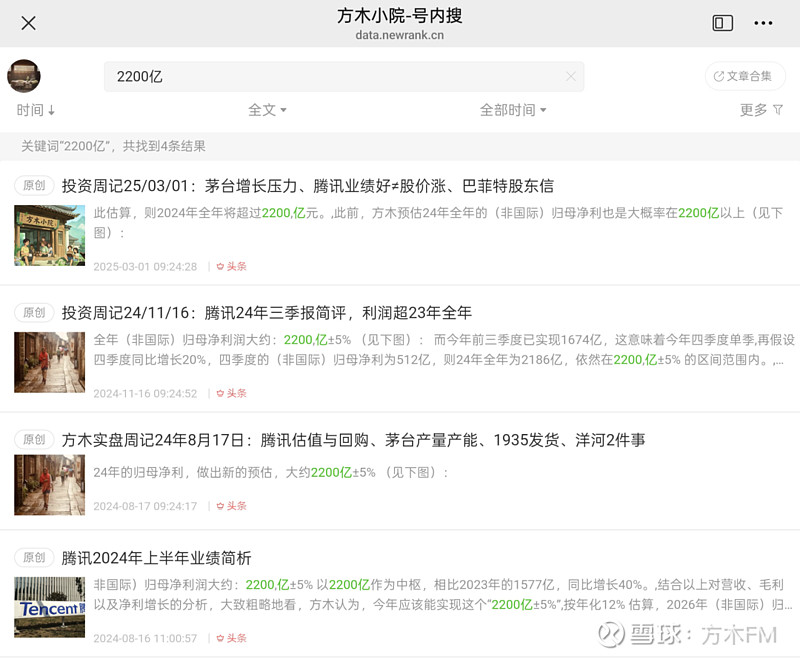Clear the "2200亿" keyword in search box
800x659 pixels.
click(570, 76)
